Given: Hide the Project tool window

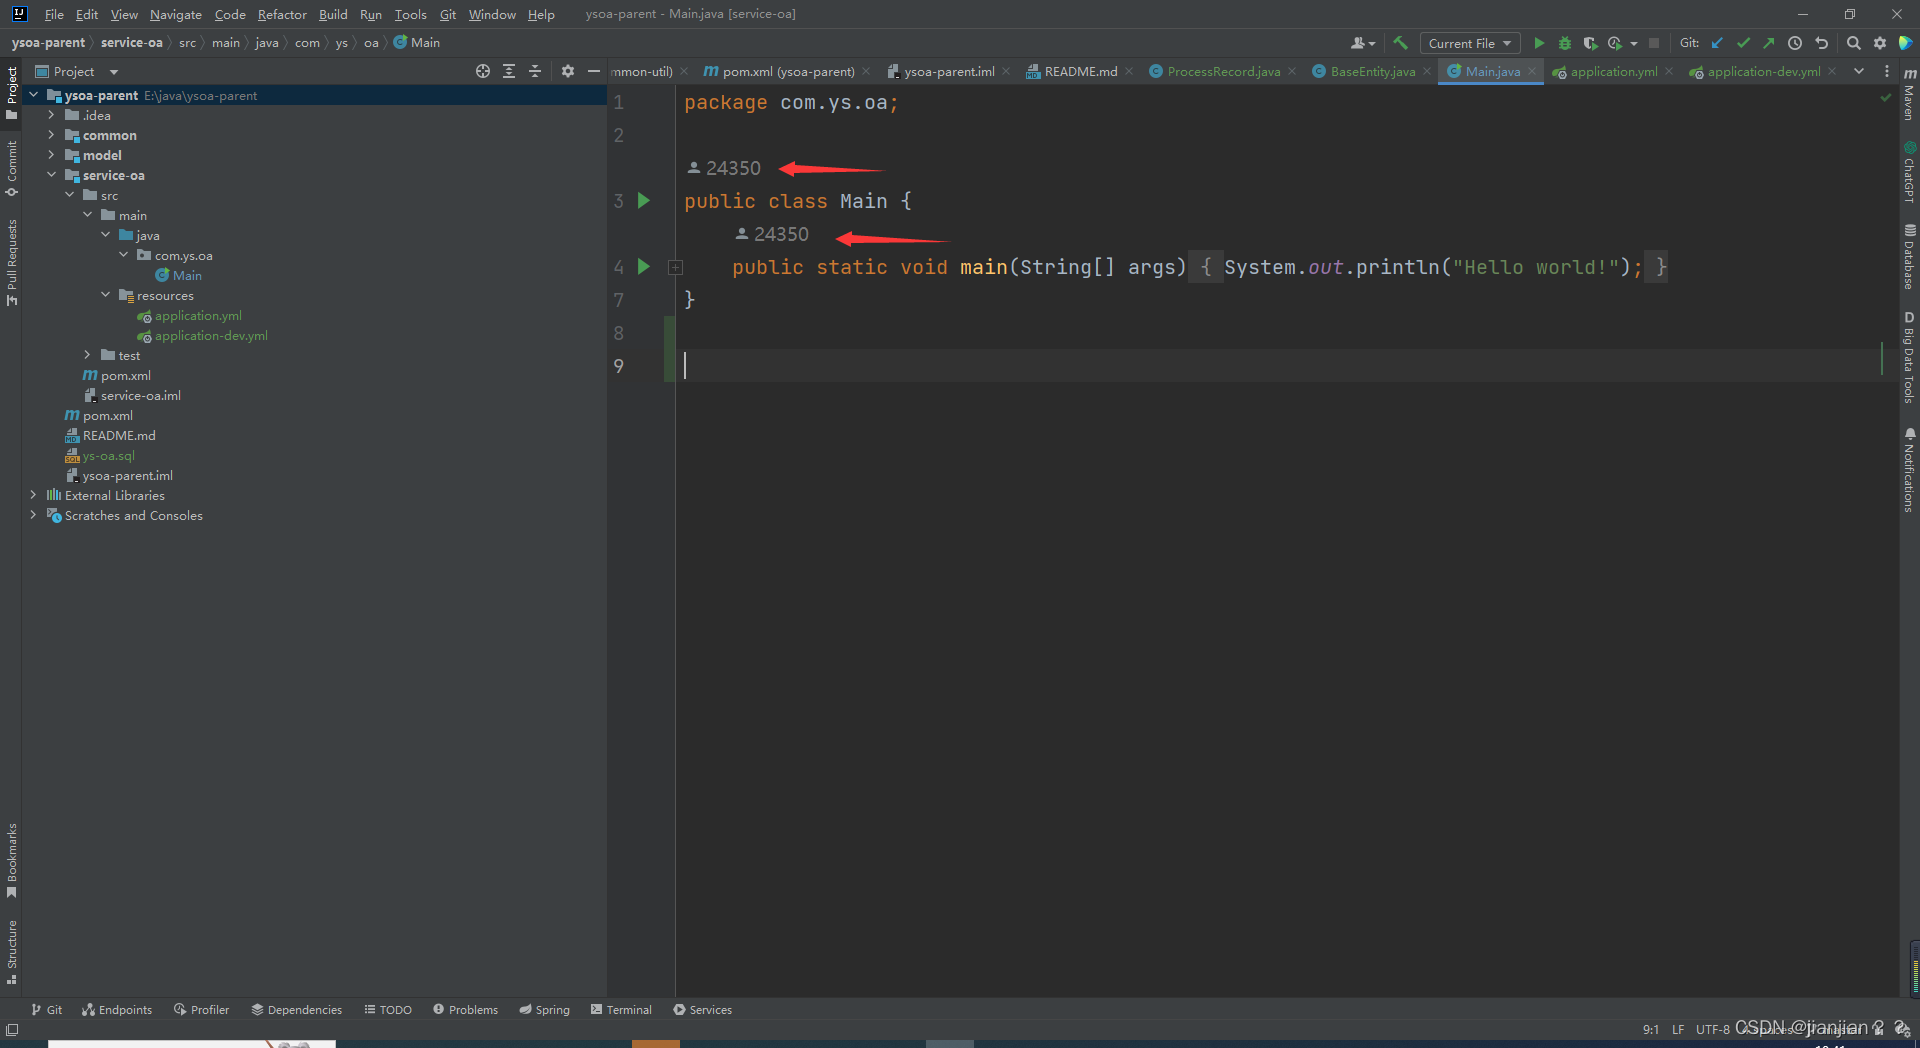Looking at the screenshot, I should (593, 71).
